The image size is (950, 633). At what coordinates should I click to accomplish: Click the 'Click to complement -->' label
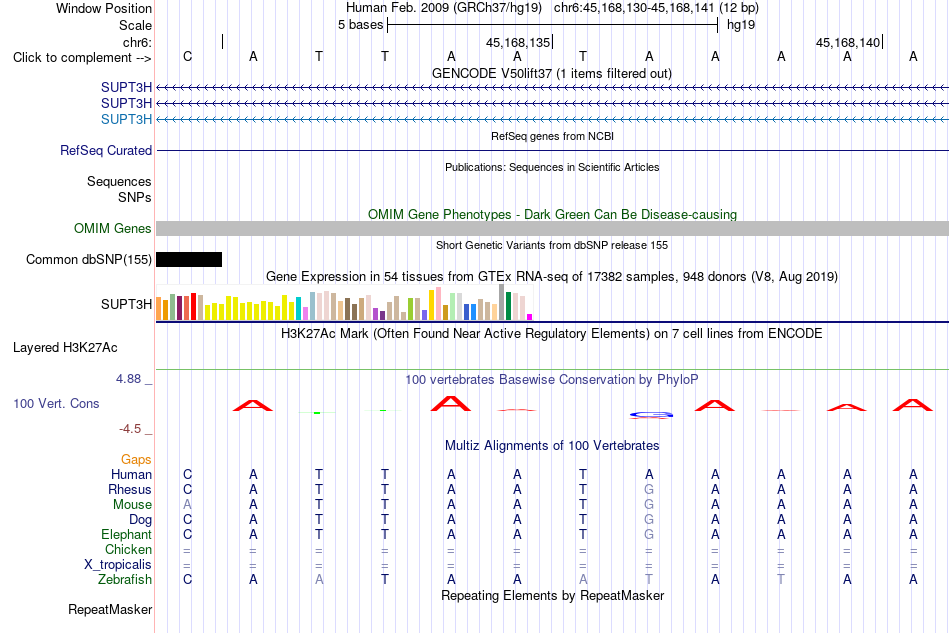[82, 58]
